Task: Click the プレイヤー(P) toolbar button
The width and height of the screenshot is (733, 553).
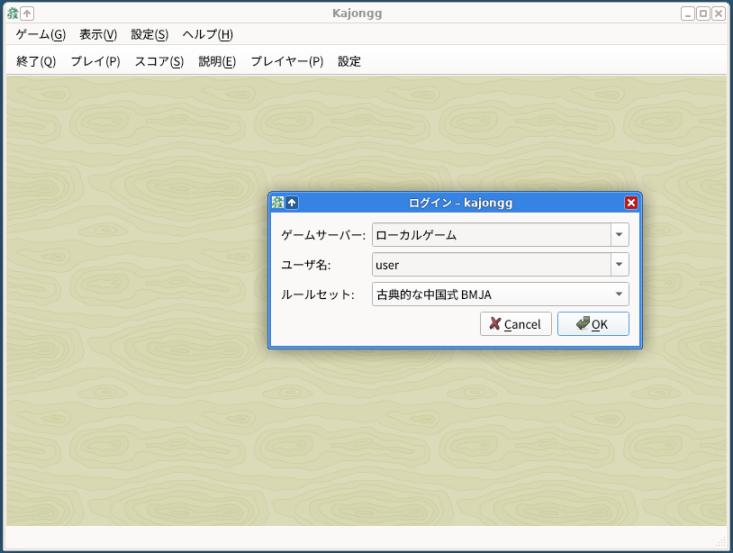Action: click(x=287, y=61)
